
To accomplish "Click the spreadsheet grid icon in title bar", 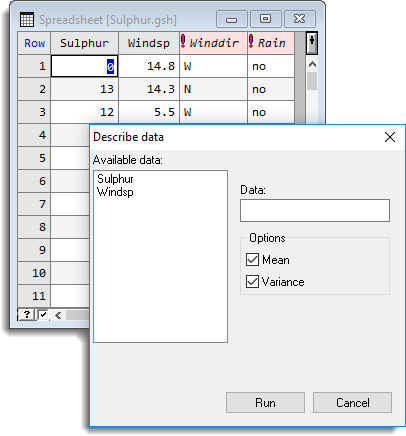I will [27, 19].
